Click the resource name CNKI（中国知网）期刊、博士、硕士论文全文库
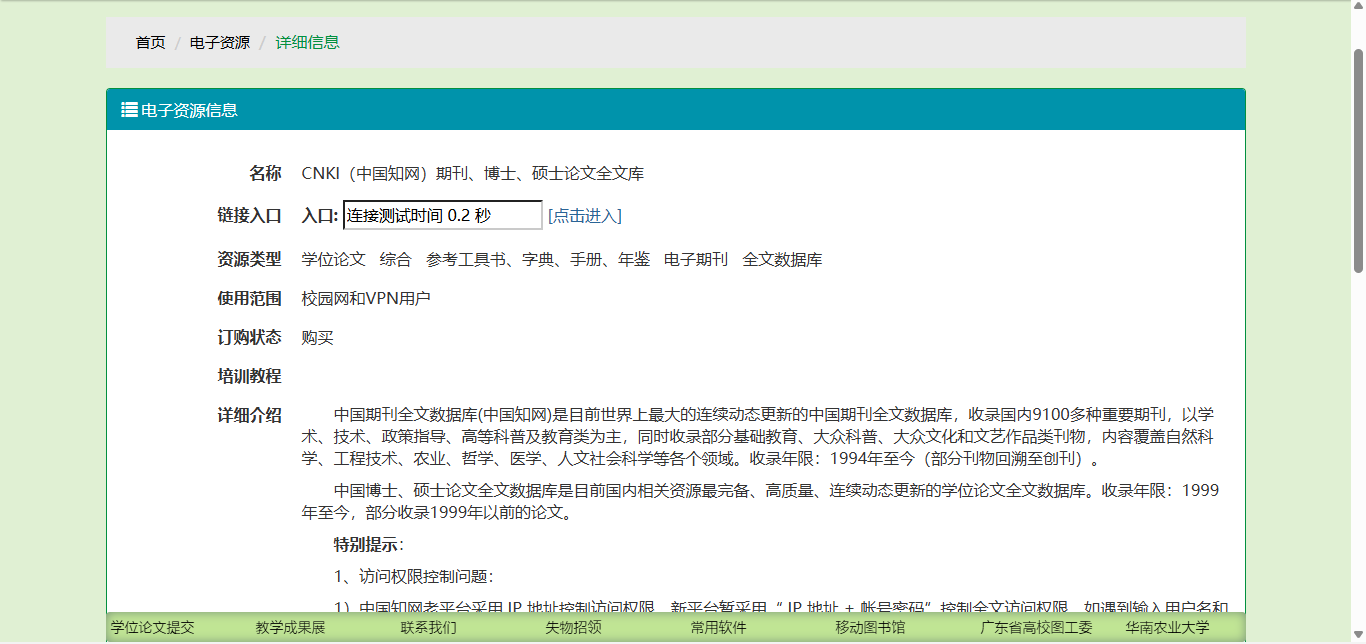This screenshot has width=1366, height=644. point(473,173)
